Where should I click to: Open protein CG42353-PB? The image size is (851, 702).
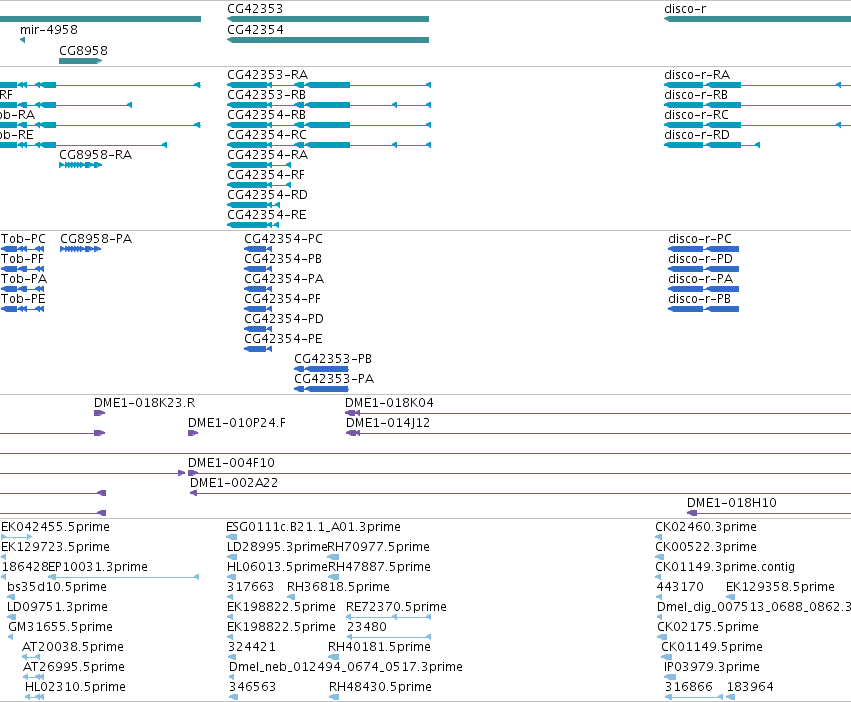(333, 359)
